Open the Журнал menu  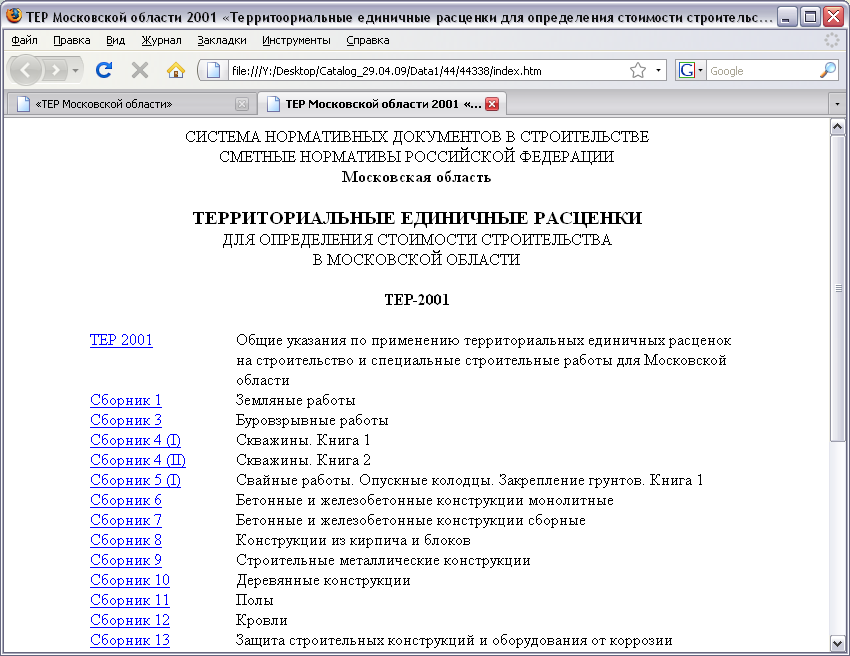tap(161, 40)
